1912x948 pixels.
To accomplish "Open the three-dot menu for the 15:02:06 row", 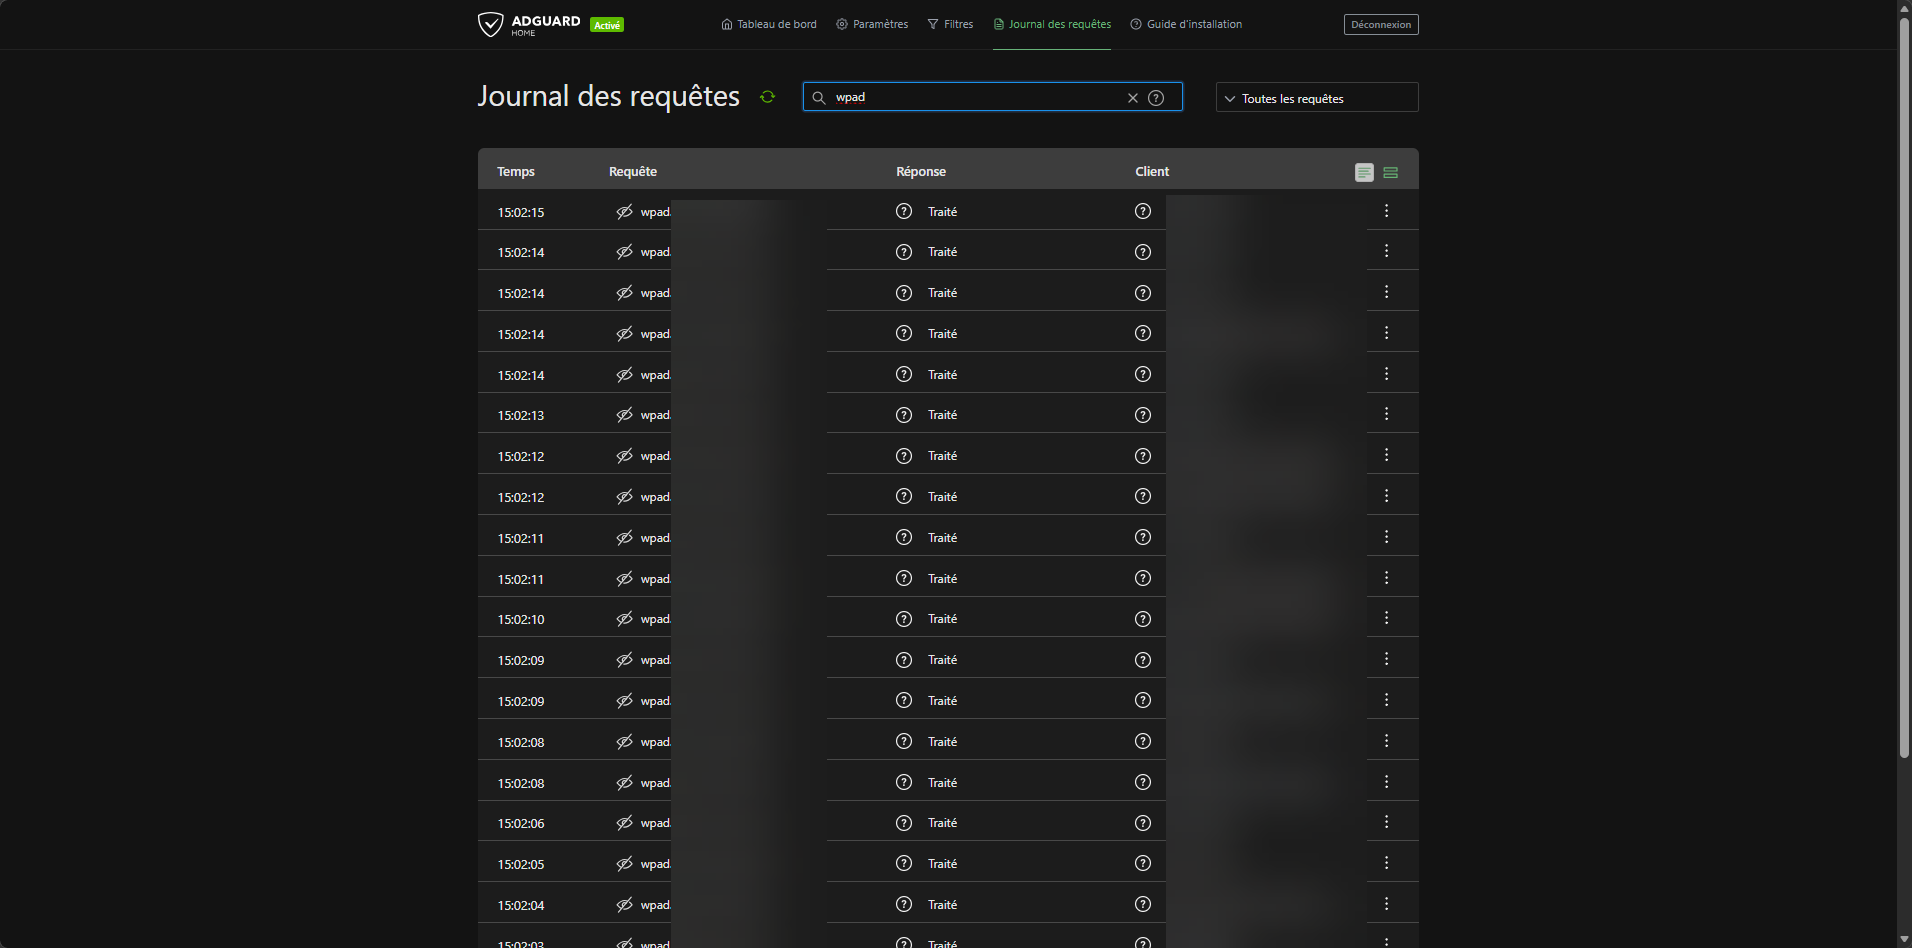I will [x=1387, y=822].
